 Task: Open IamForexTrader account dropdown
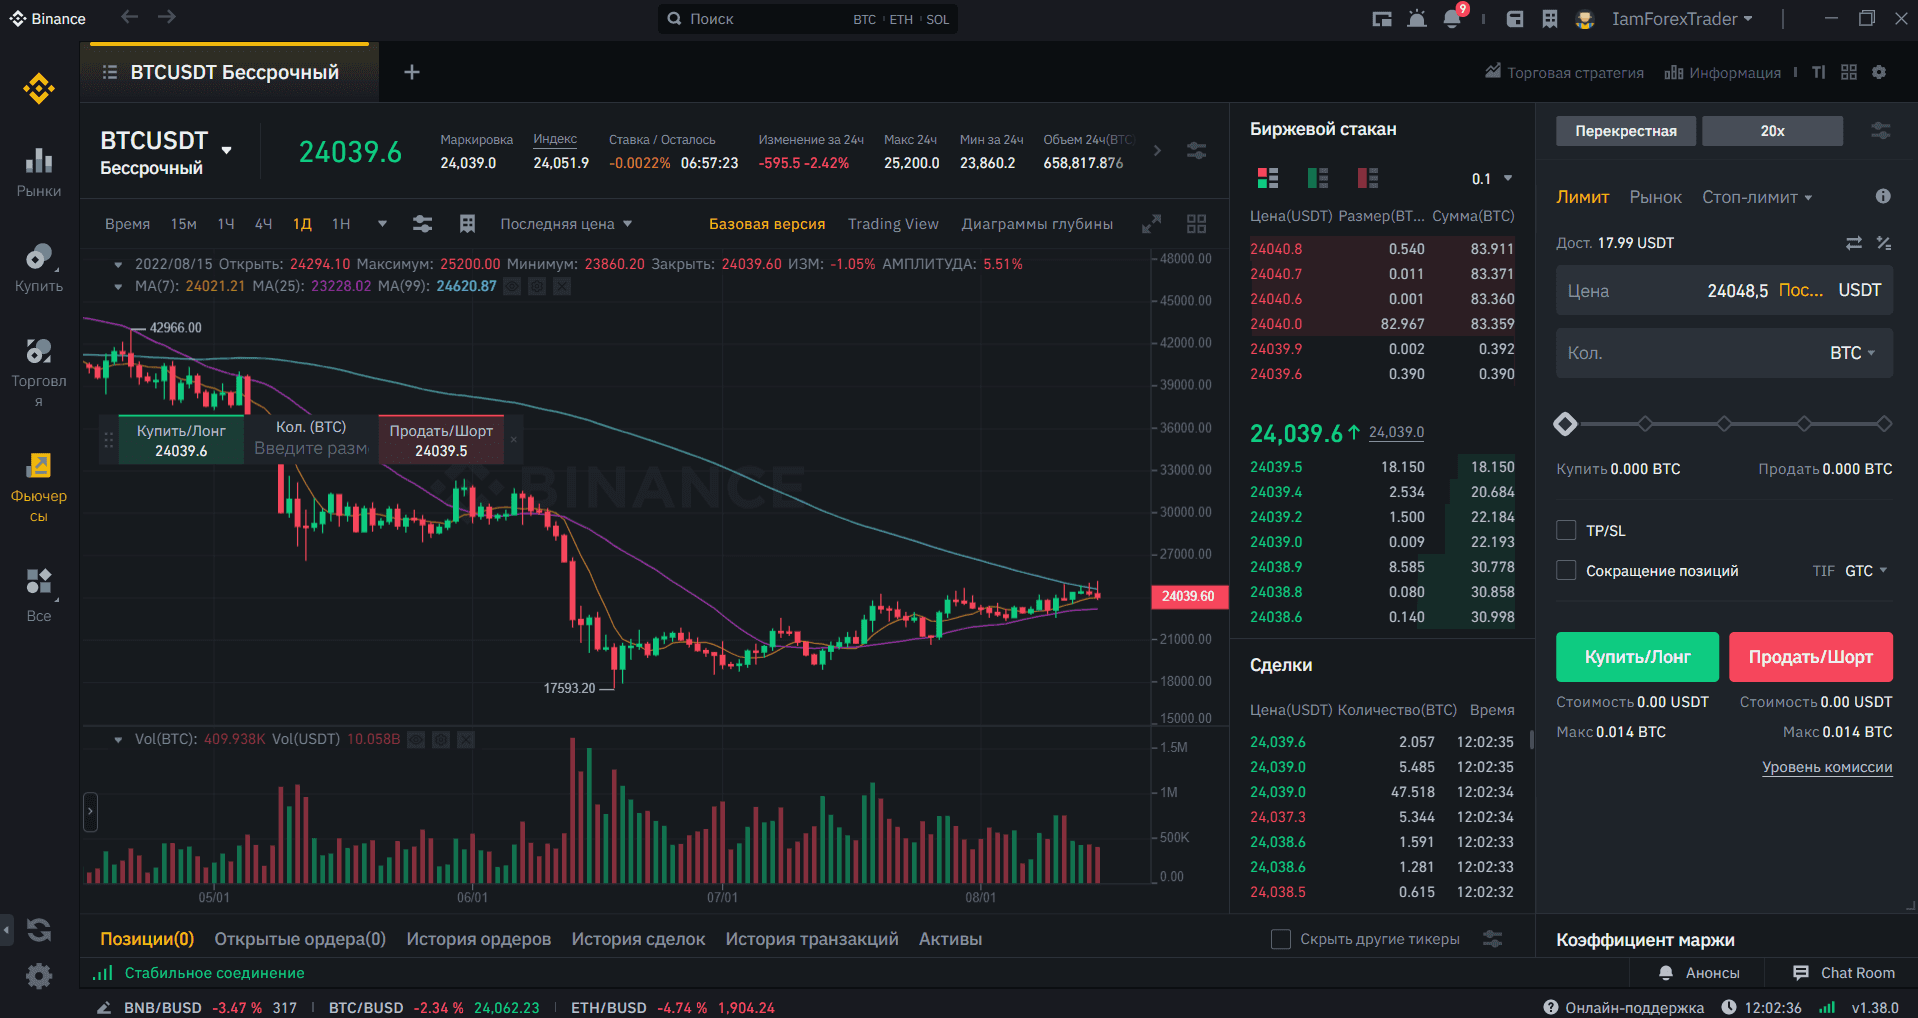(x=1682, y=19)
